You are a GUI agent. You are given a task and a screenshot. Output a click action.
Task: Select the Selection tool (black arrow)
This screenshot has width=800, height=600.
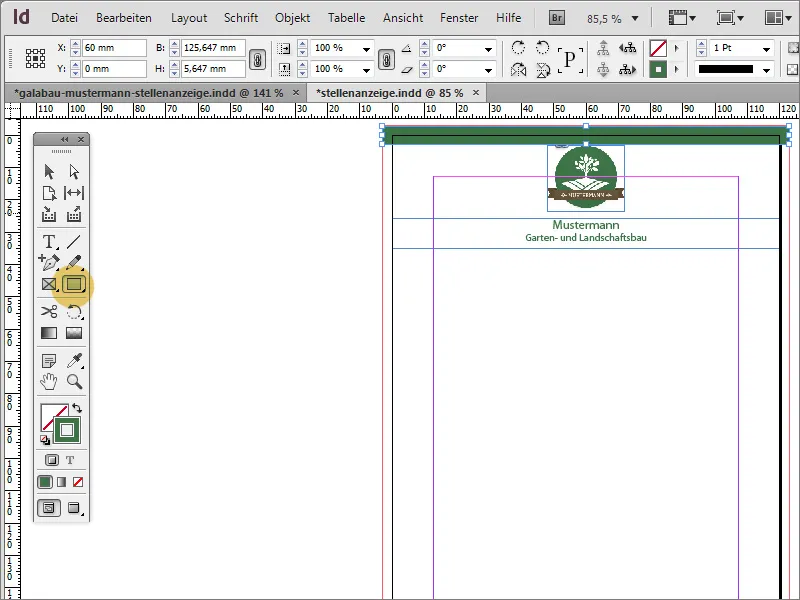point(49,171)
